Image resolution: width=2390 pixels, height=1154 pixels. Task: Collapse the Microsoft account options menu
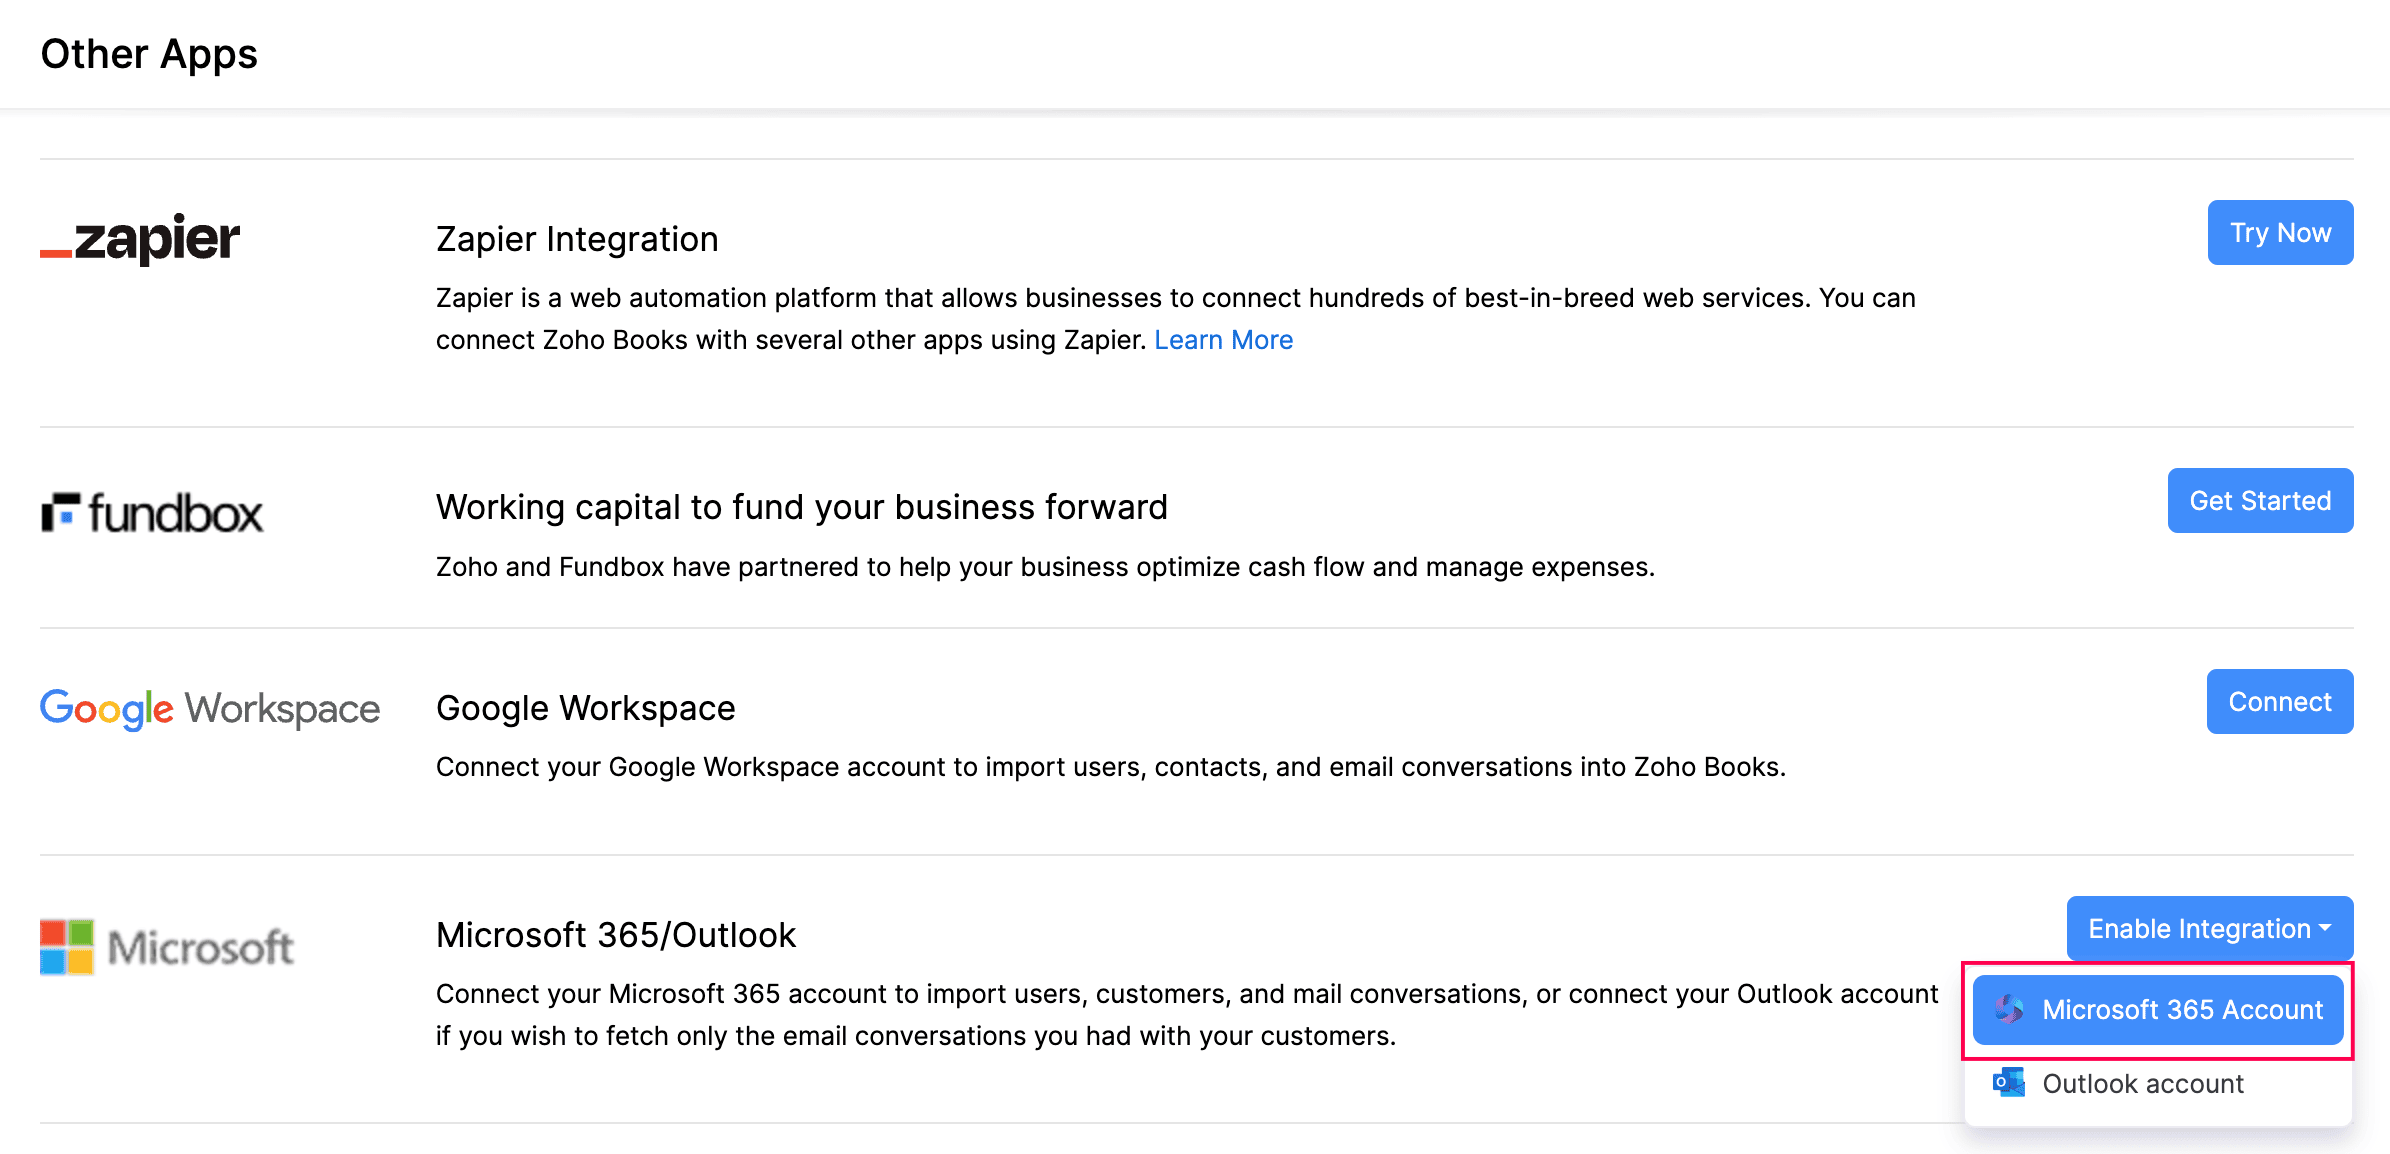pyautogui.click(x=2209, y=928)
